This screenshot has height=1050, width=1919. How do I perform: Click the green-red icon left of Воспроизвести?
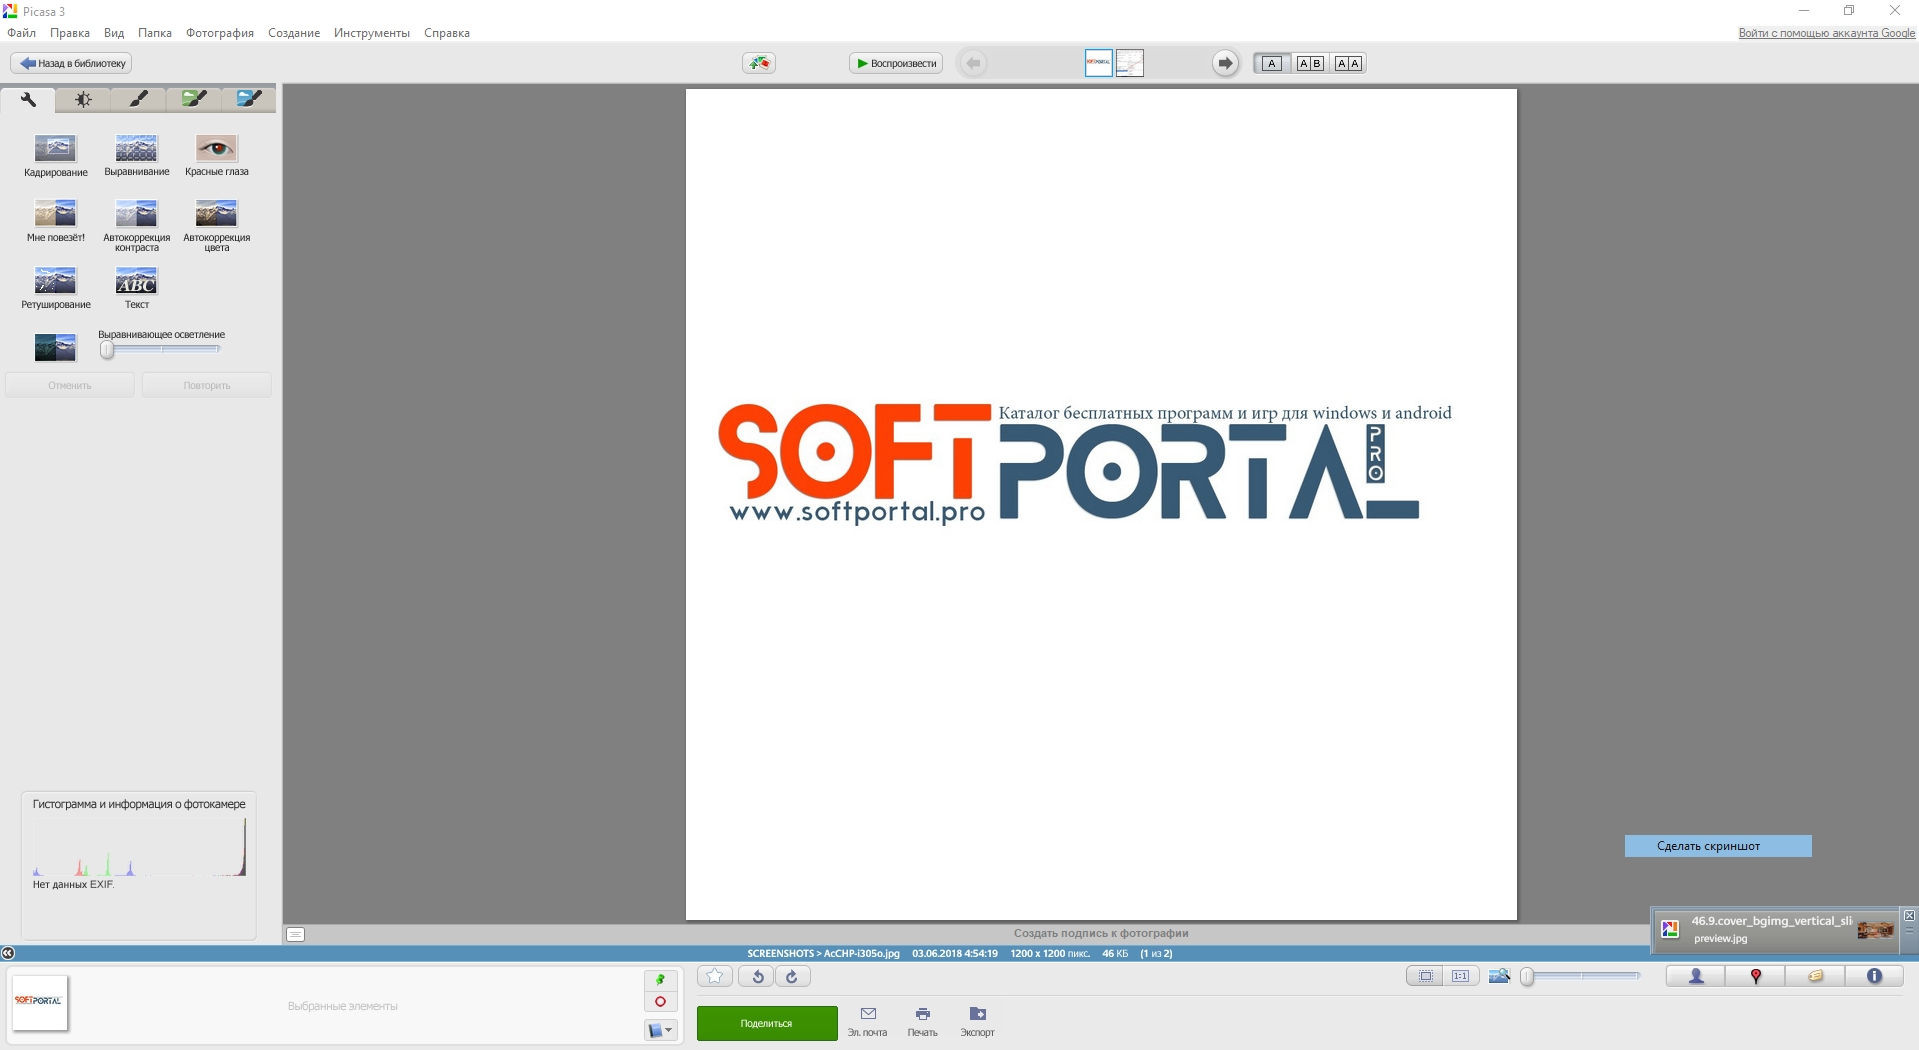[760, 63]
